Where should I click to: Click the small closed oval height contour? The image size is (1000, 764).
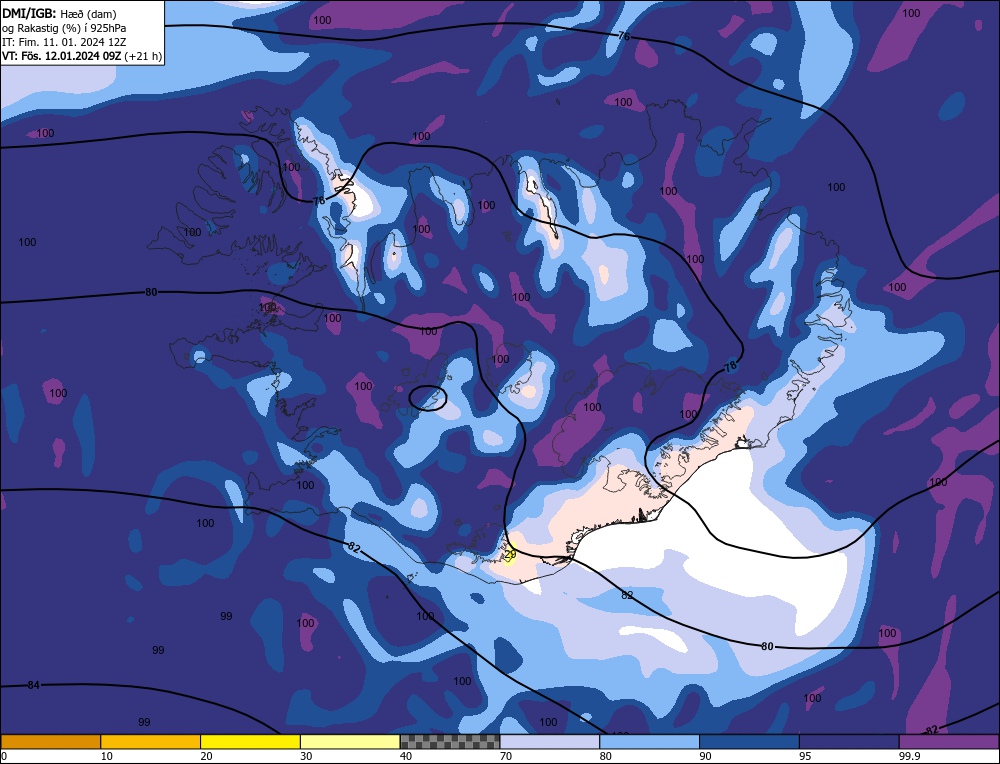tap(427, 398)
